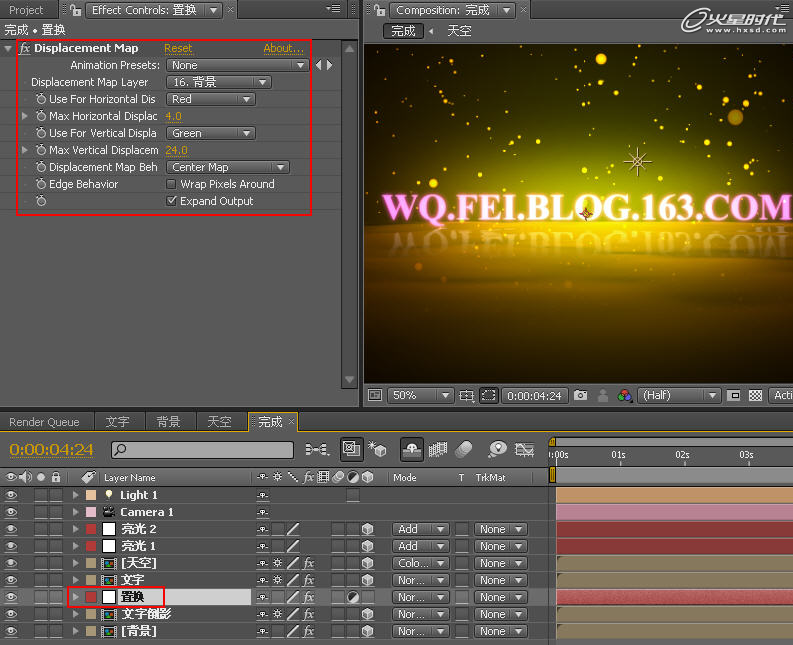Open the graph editor icon in timeline
This screenshot has height=645, width=793.
coord(524,449)
